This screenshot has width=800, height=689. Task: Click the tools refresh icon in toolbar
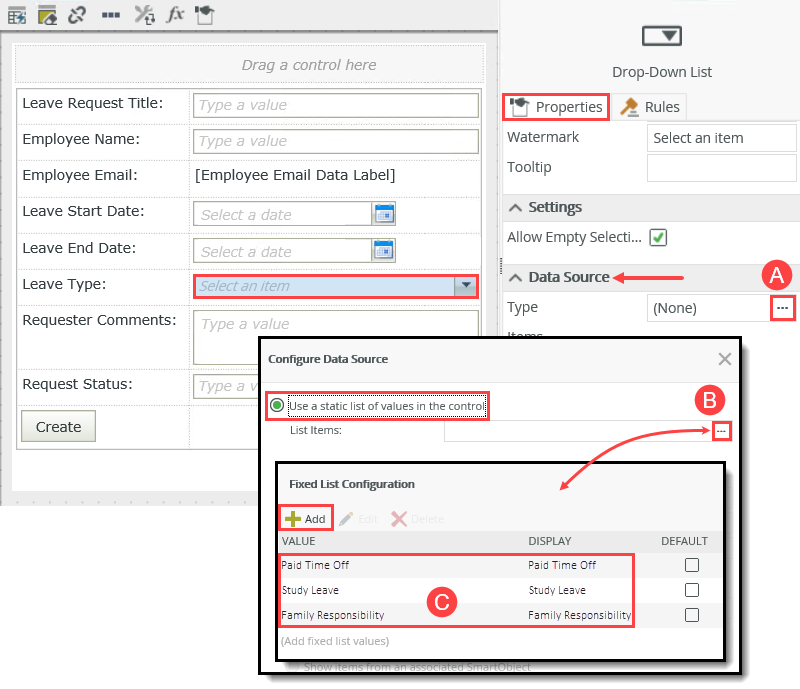click(x=144, y=15)
